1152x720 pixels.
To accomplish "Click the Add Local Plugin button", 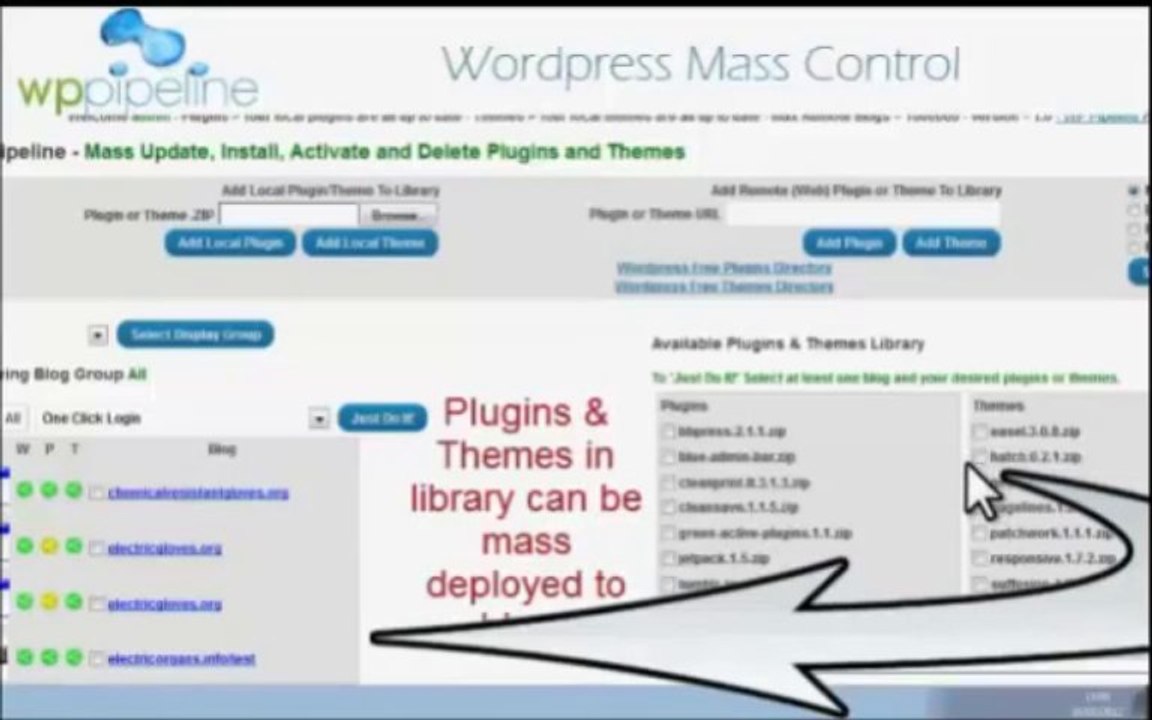I will pyautogui.click(x=230, y=243).
